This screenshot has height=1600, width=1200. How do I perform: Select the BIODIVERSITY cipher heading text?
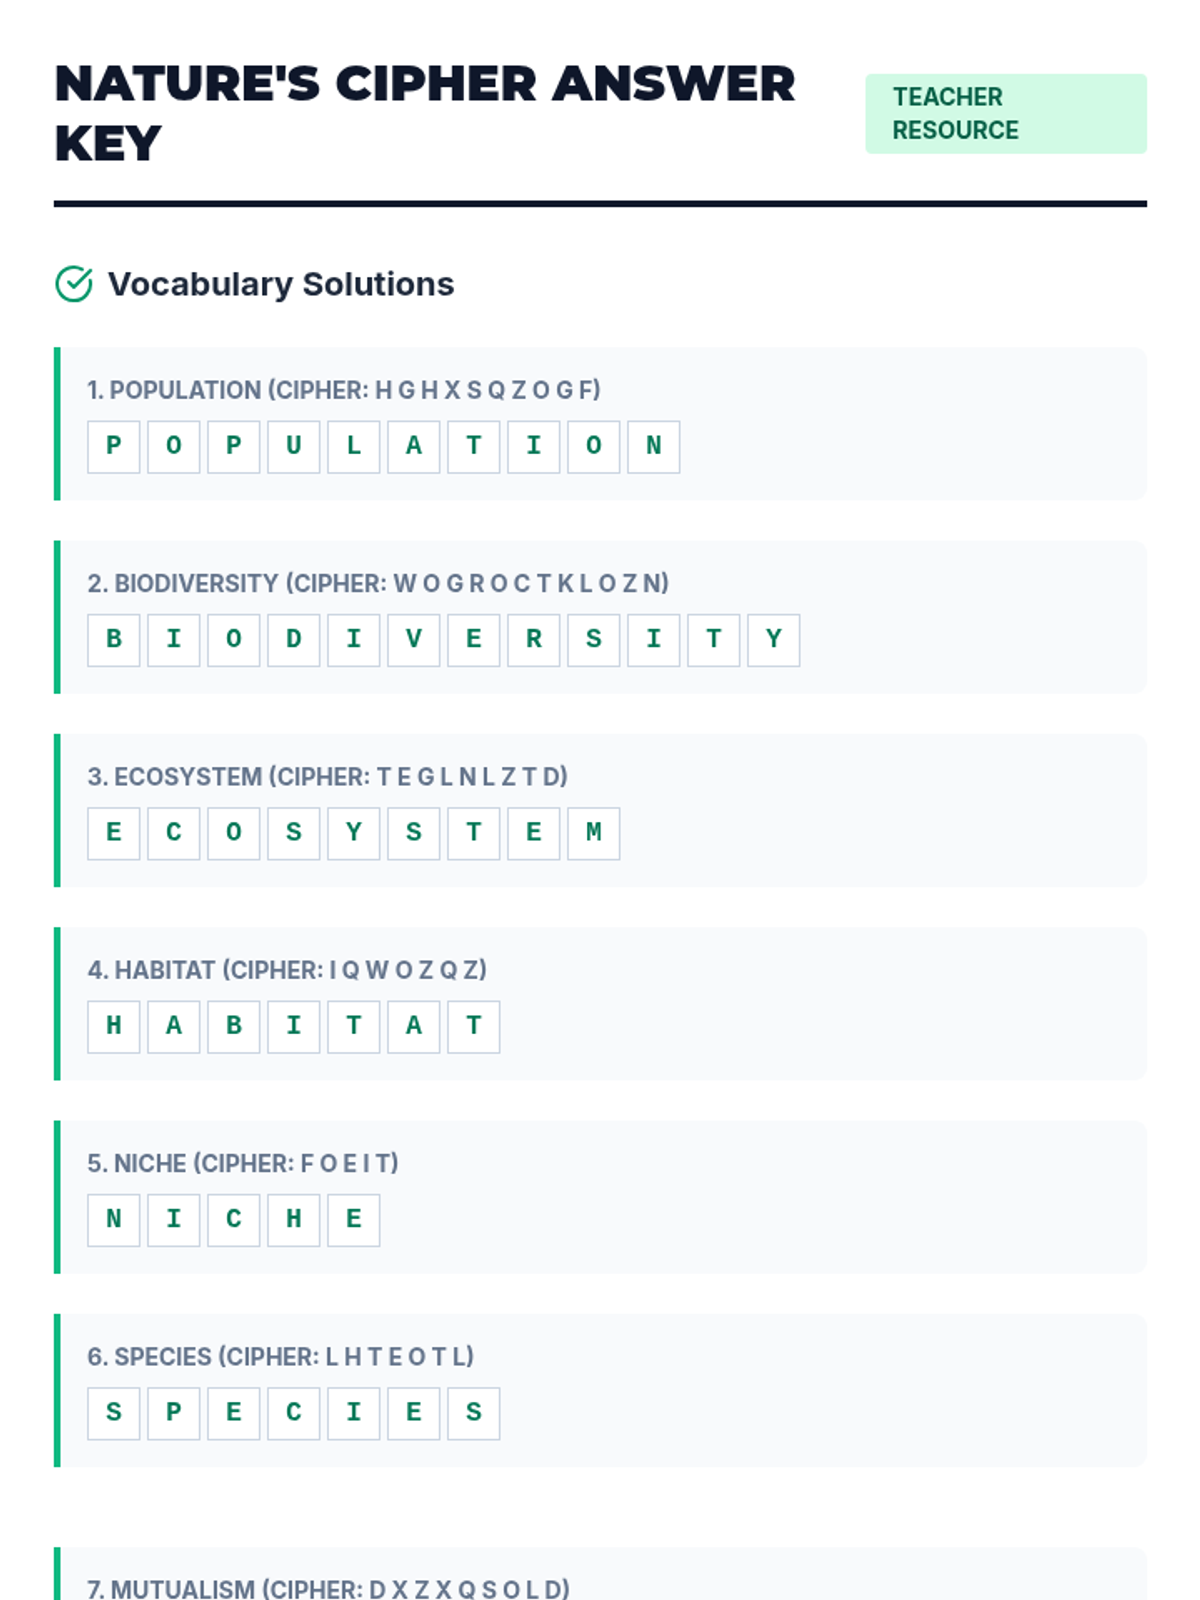tap(377, 583)
